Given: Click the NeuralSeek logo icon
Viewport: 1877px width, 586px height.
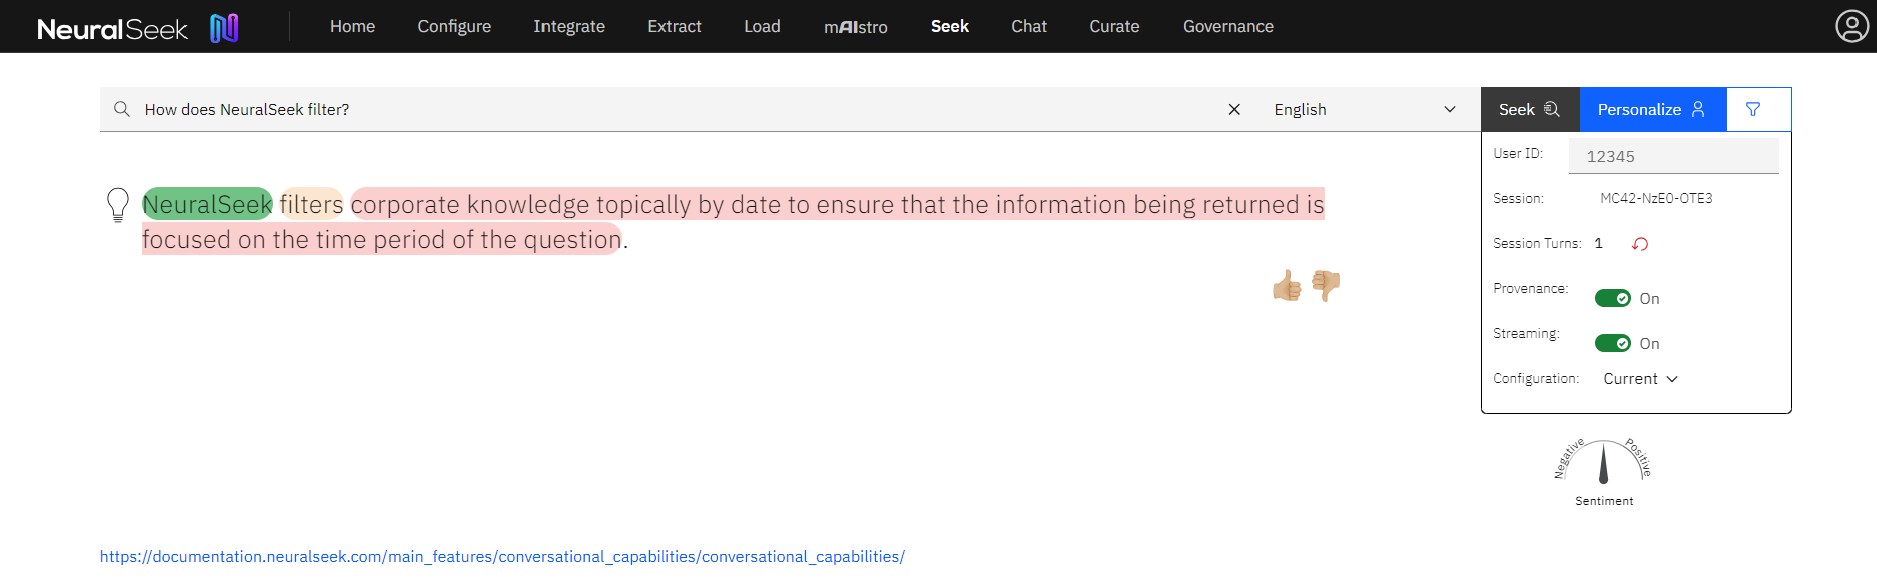Looking at the screenshot, I should click(x=224, y=28).
